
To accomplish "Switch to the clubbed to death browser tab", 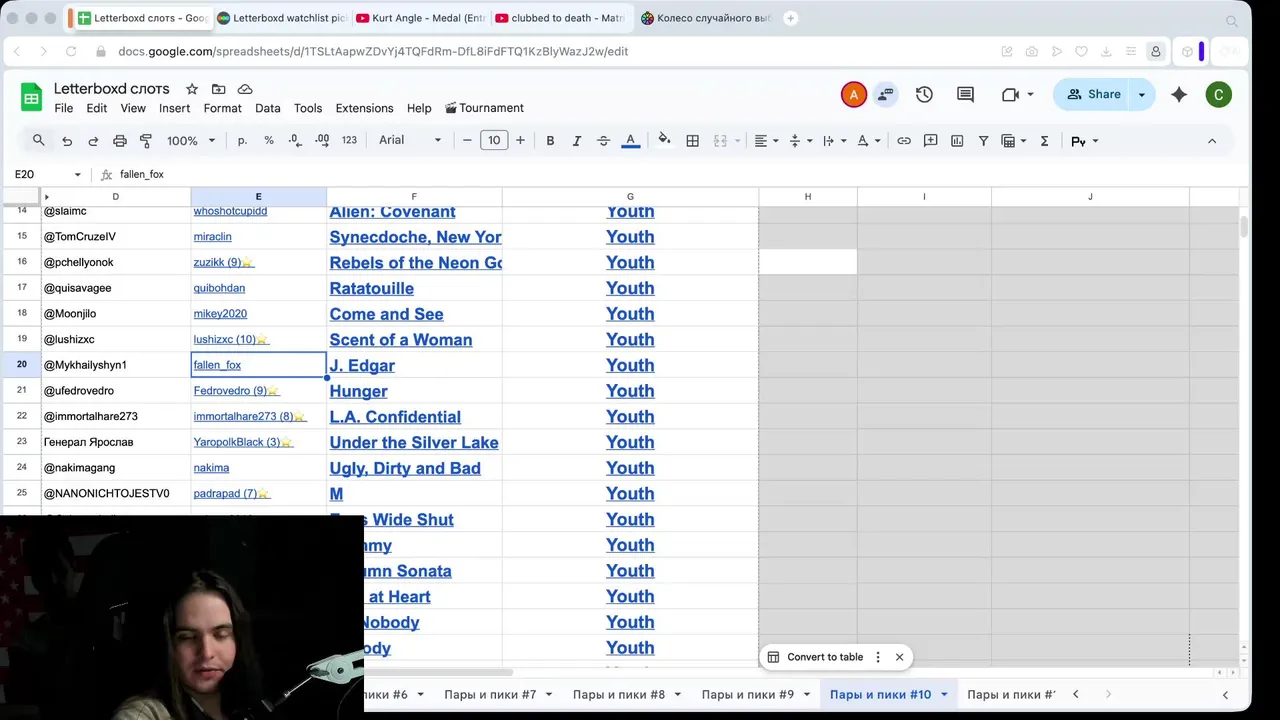I will click(560, 18).
